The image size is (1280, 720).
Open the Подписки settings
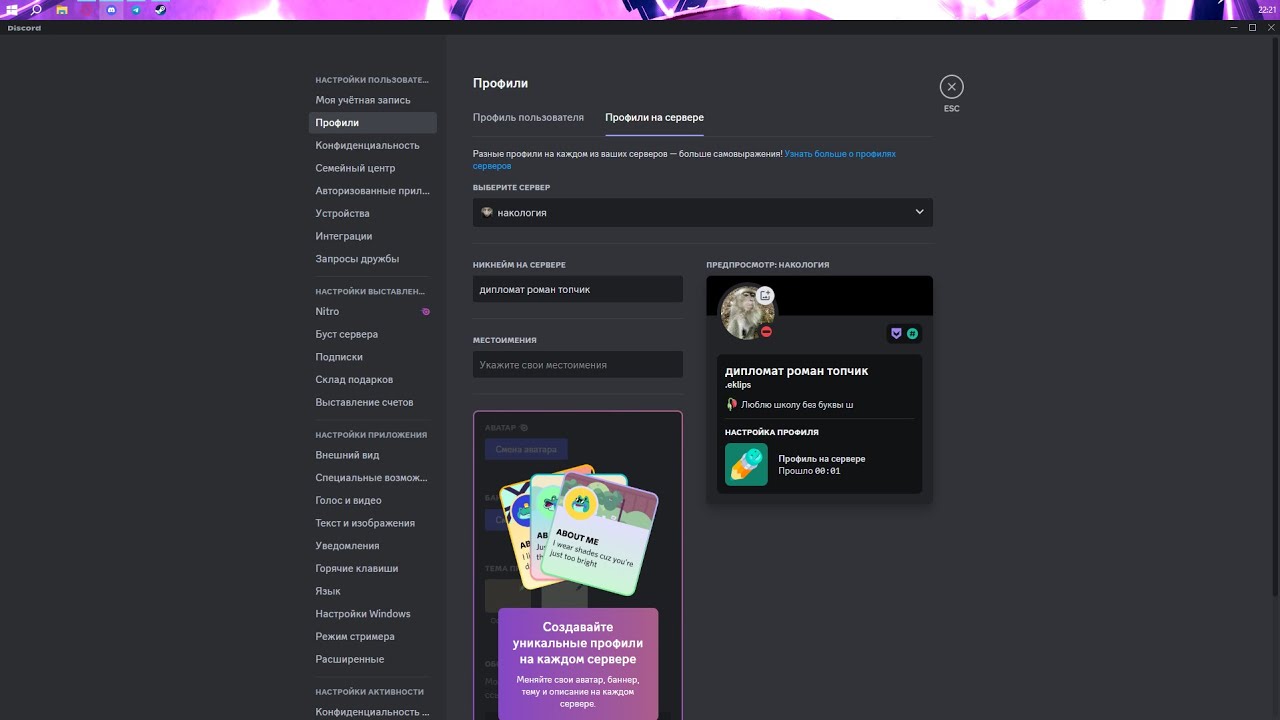[x=372, y=357]
